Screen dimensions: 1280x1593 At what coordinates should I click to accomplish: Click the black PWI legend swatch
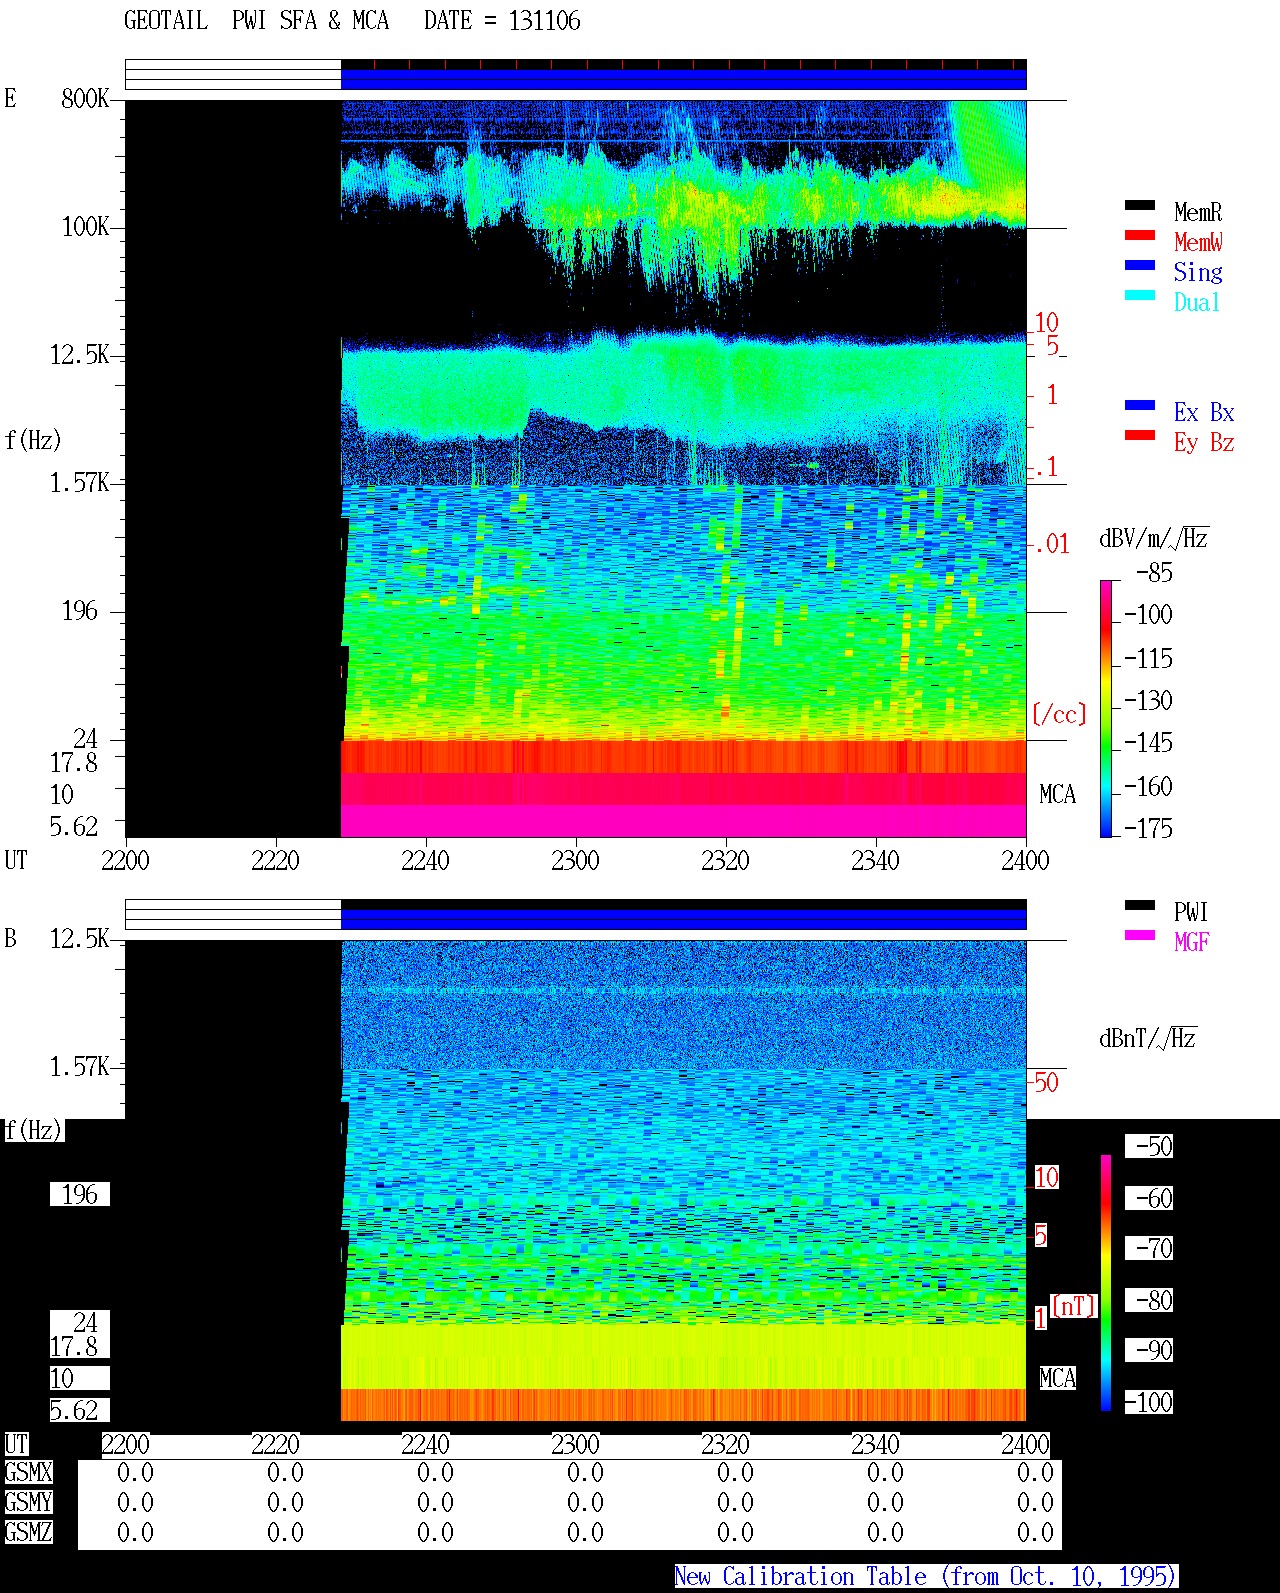pos(1139,905)
